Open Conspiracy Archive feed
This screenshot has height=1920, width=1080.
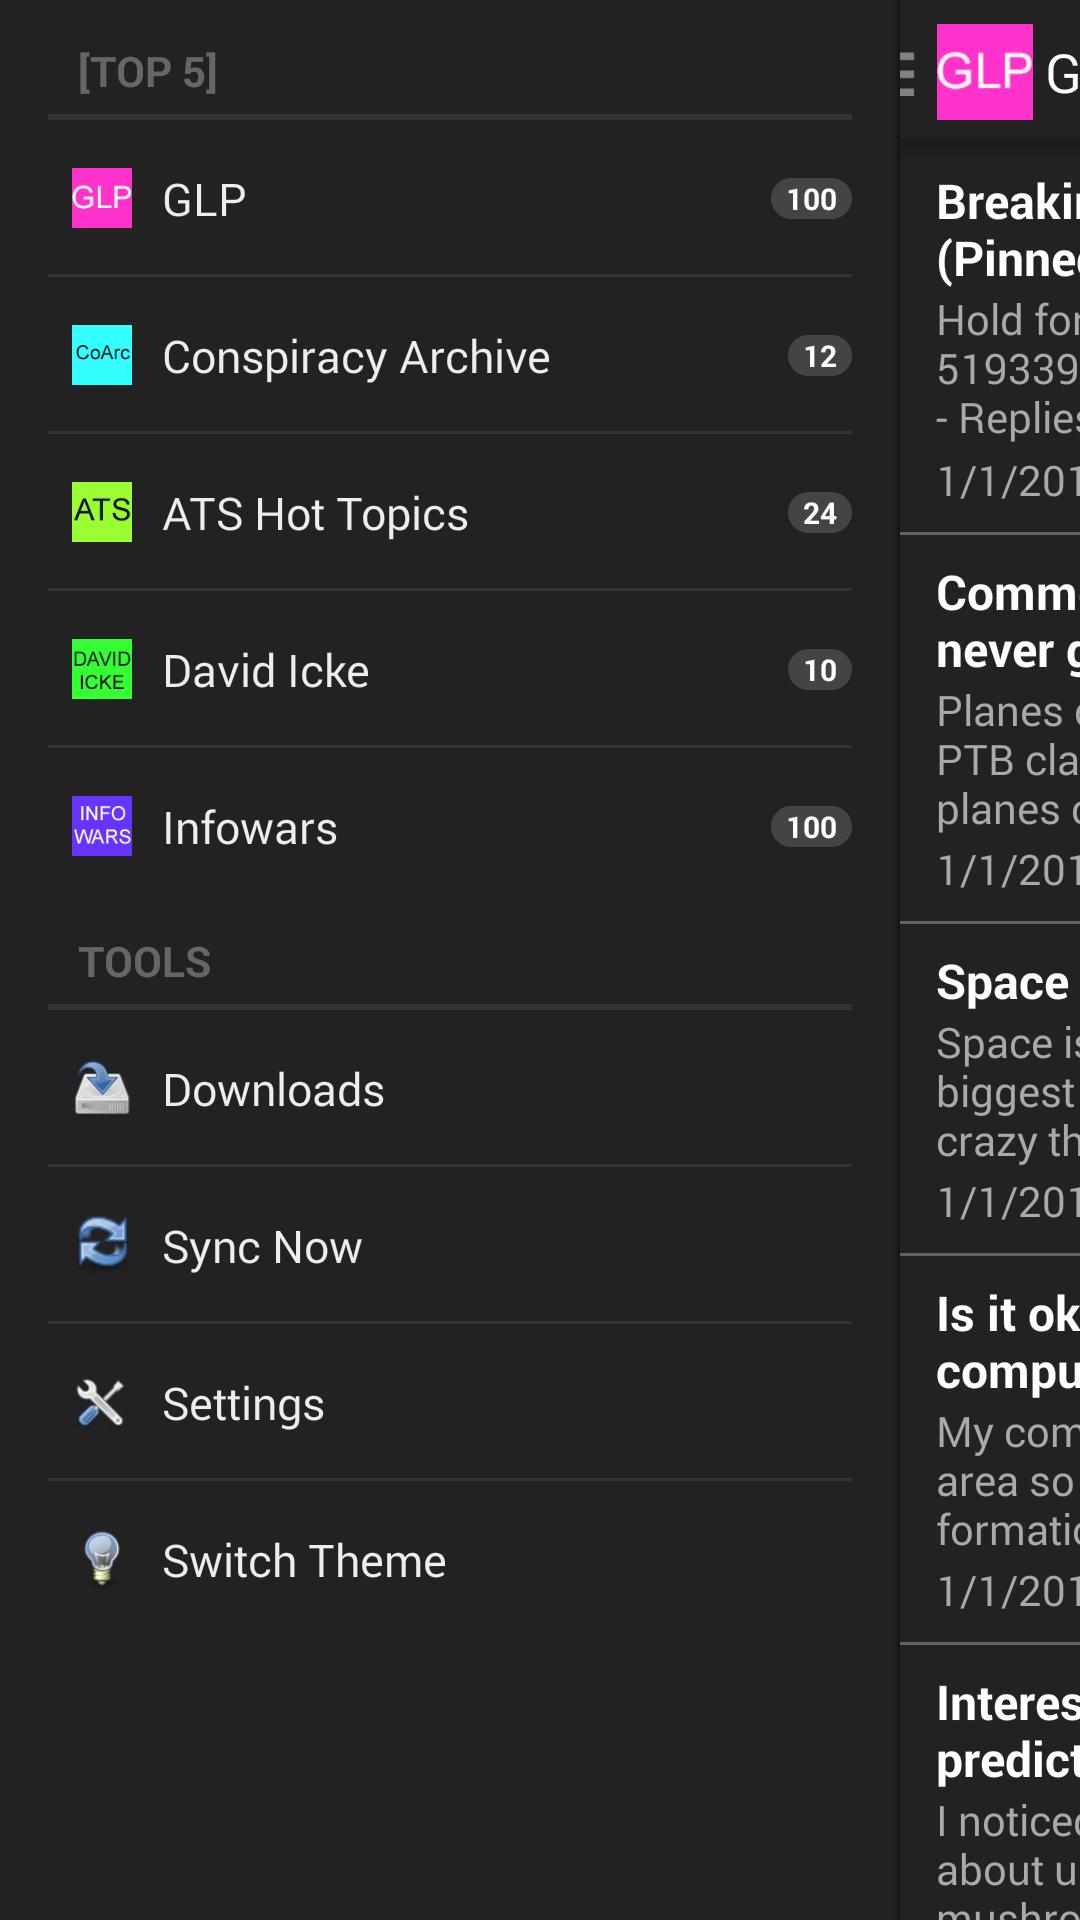356,357
